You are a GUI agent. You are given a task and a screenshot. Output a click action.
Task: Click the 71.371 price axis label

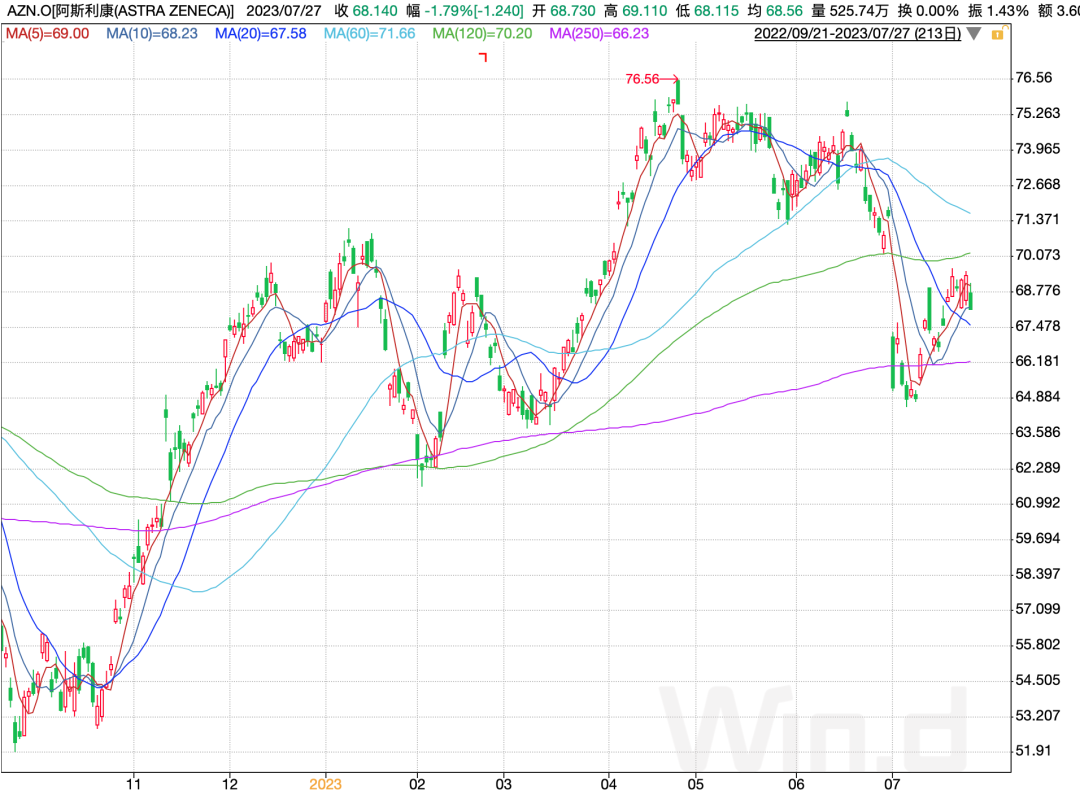1038,220
